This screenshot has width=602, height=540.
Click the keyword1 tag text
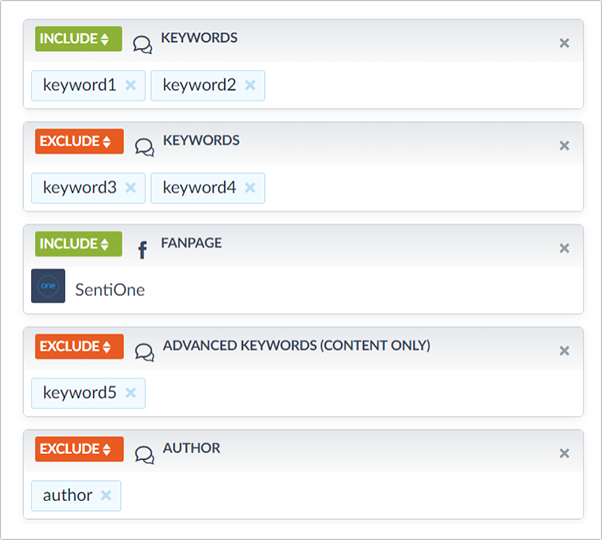coord(79,85)
